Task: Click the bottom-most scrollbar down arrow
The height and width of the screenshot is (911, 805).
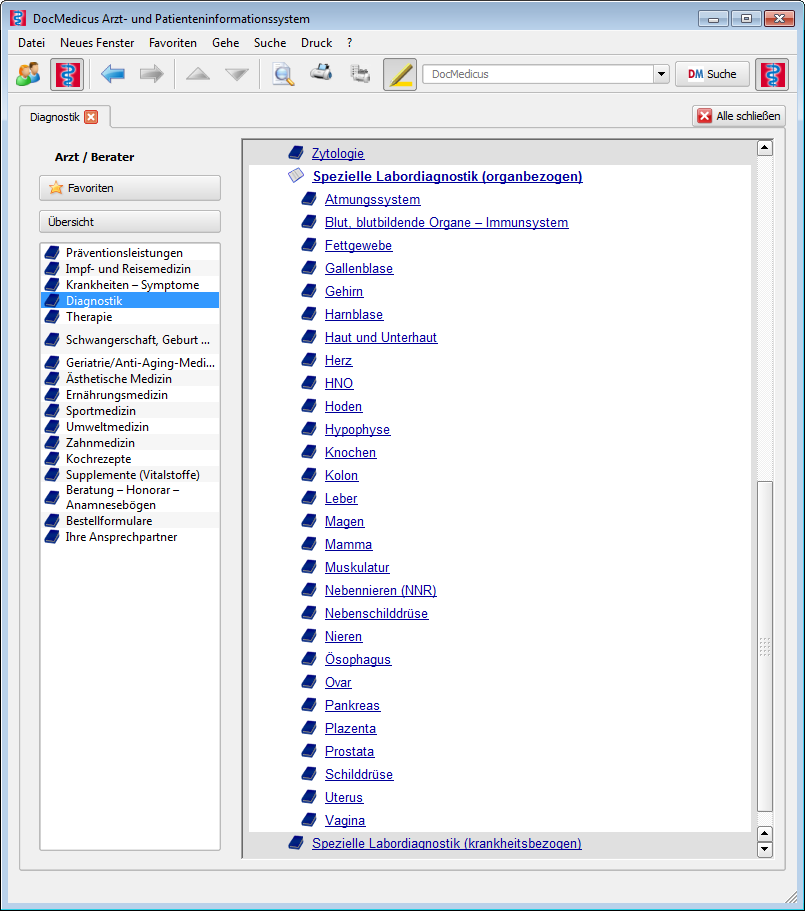Action: [765, 850]
